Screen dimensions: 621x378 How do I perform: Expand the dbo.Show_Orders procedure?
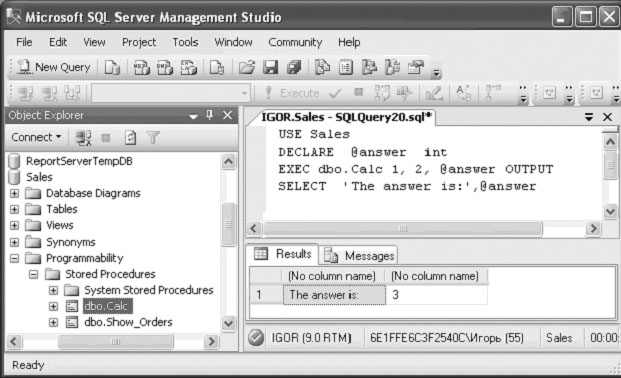pos(53,323)
